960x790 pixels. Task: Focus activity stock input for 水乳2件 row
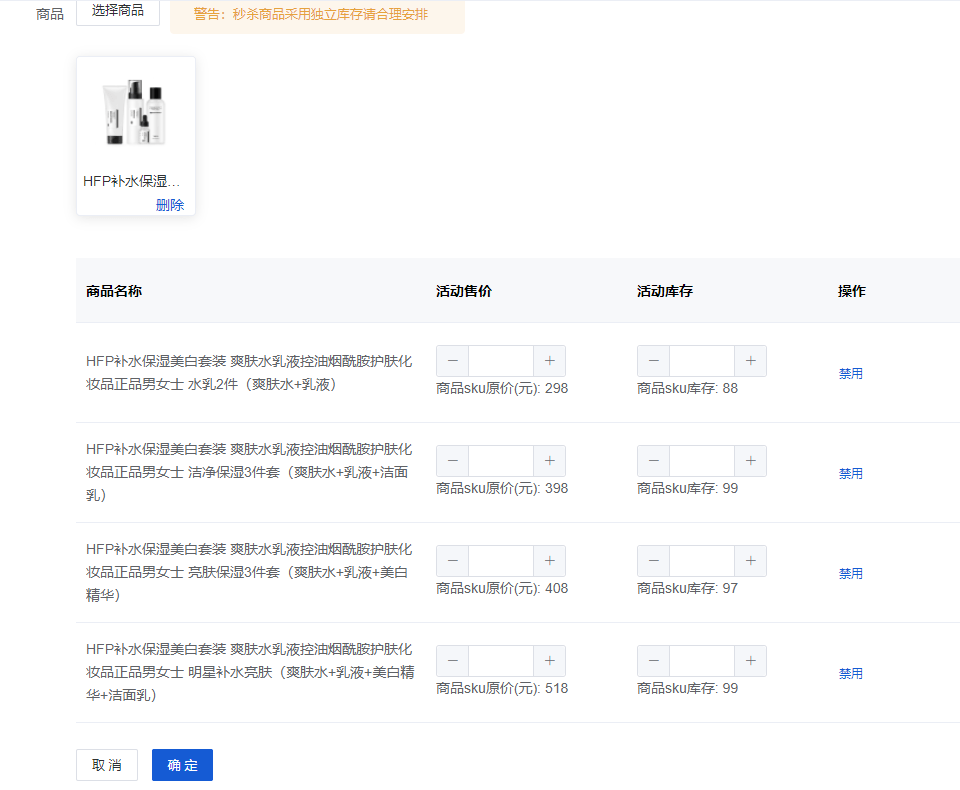pos(702,361)
